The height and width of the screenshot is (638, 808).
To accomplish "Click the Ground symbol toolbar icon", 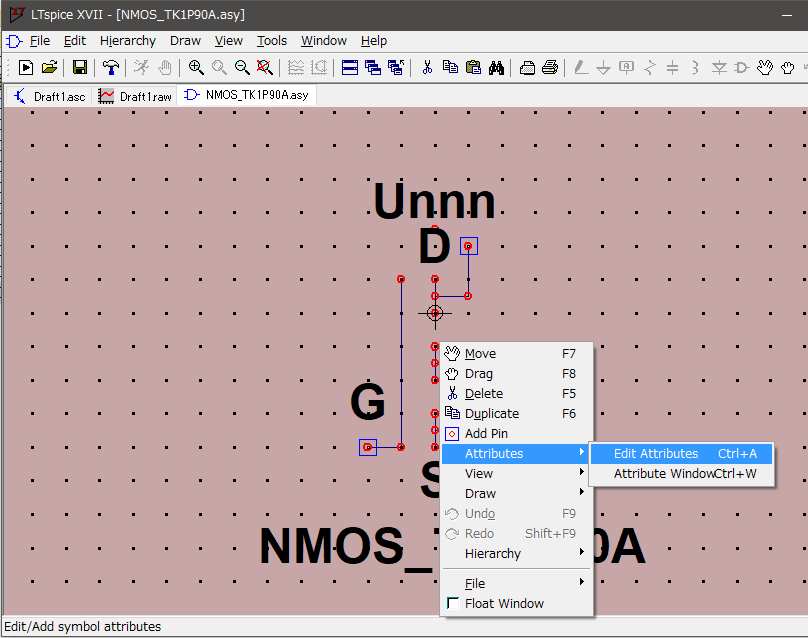I will point(603,68).
